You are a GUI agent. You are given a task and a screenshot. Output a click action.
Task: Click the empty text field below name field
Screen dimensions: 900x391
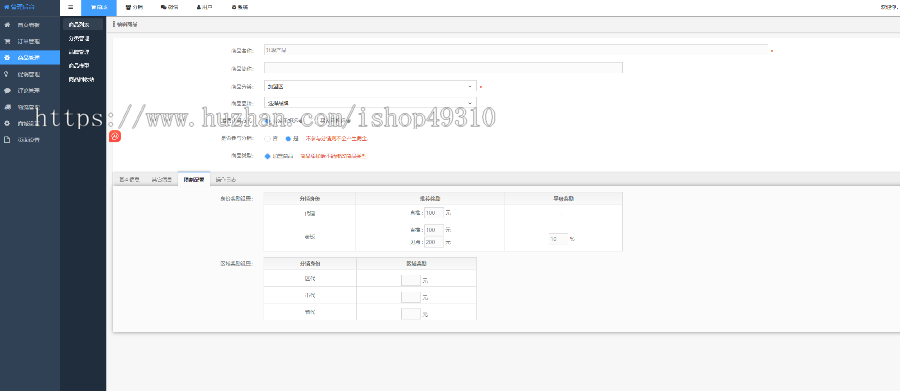point(443,68)
